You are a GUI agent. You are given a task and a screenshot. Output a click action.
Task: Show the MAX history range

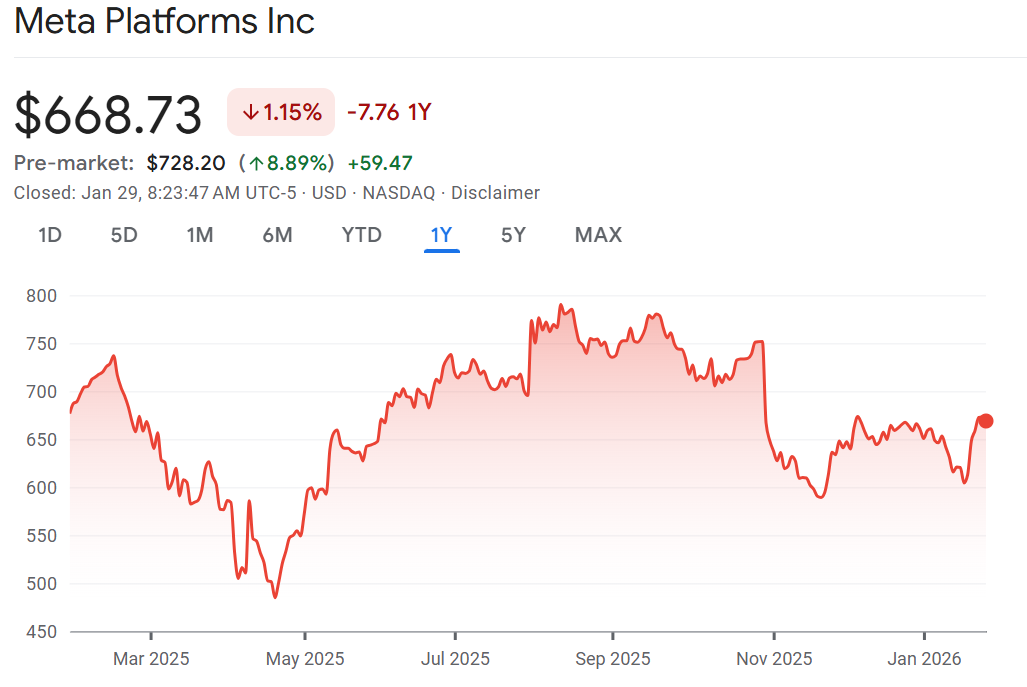(x=598, y=235)
